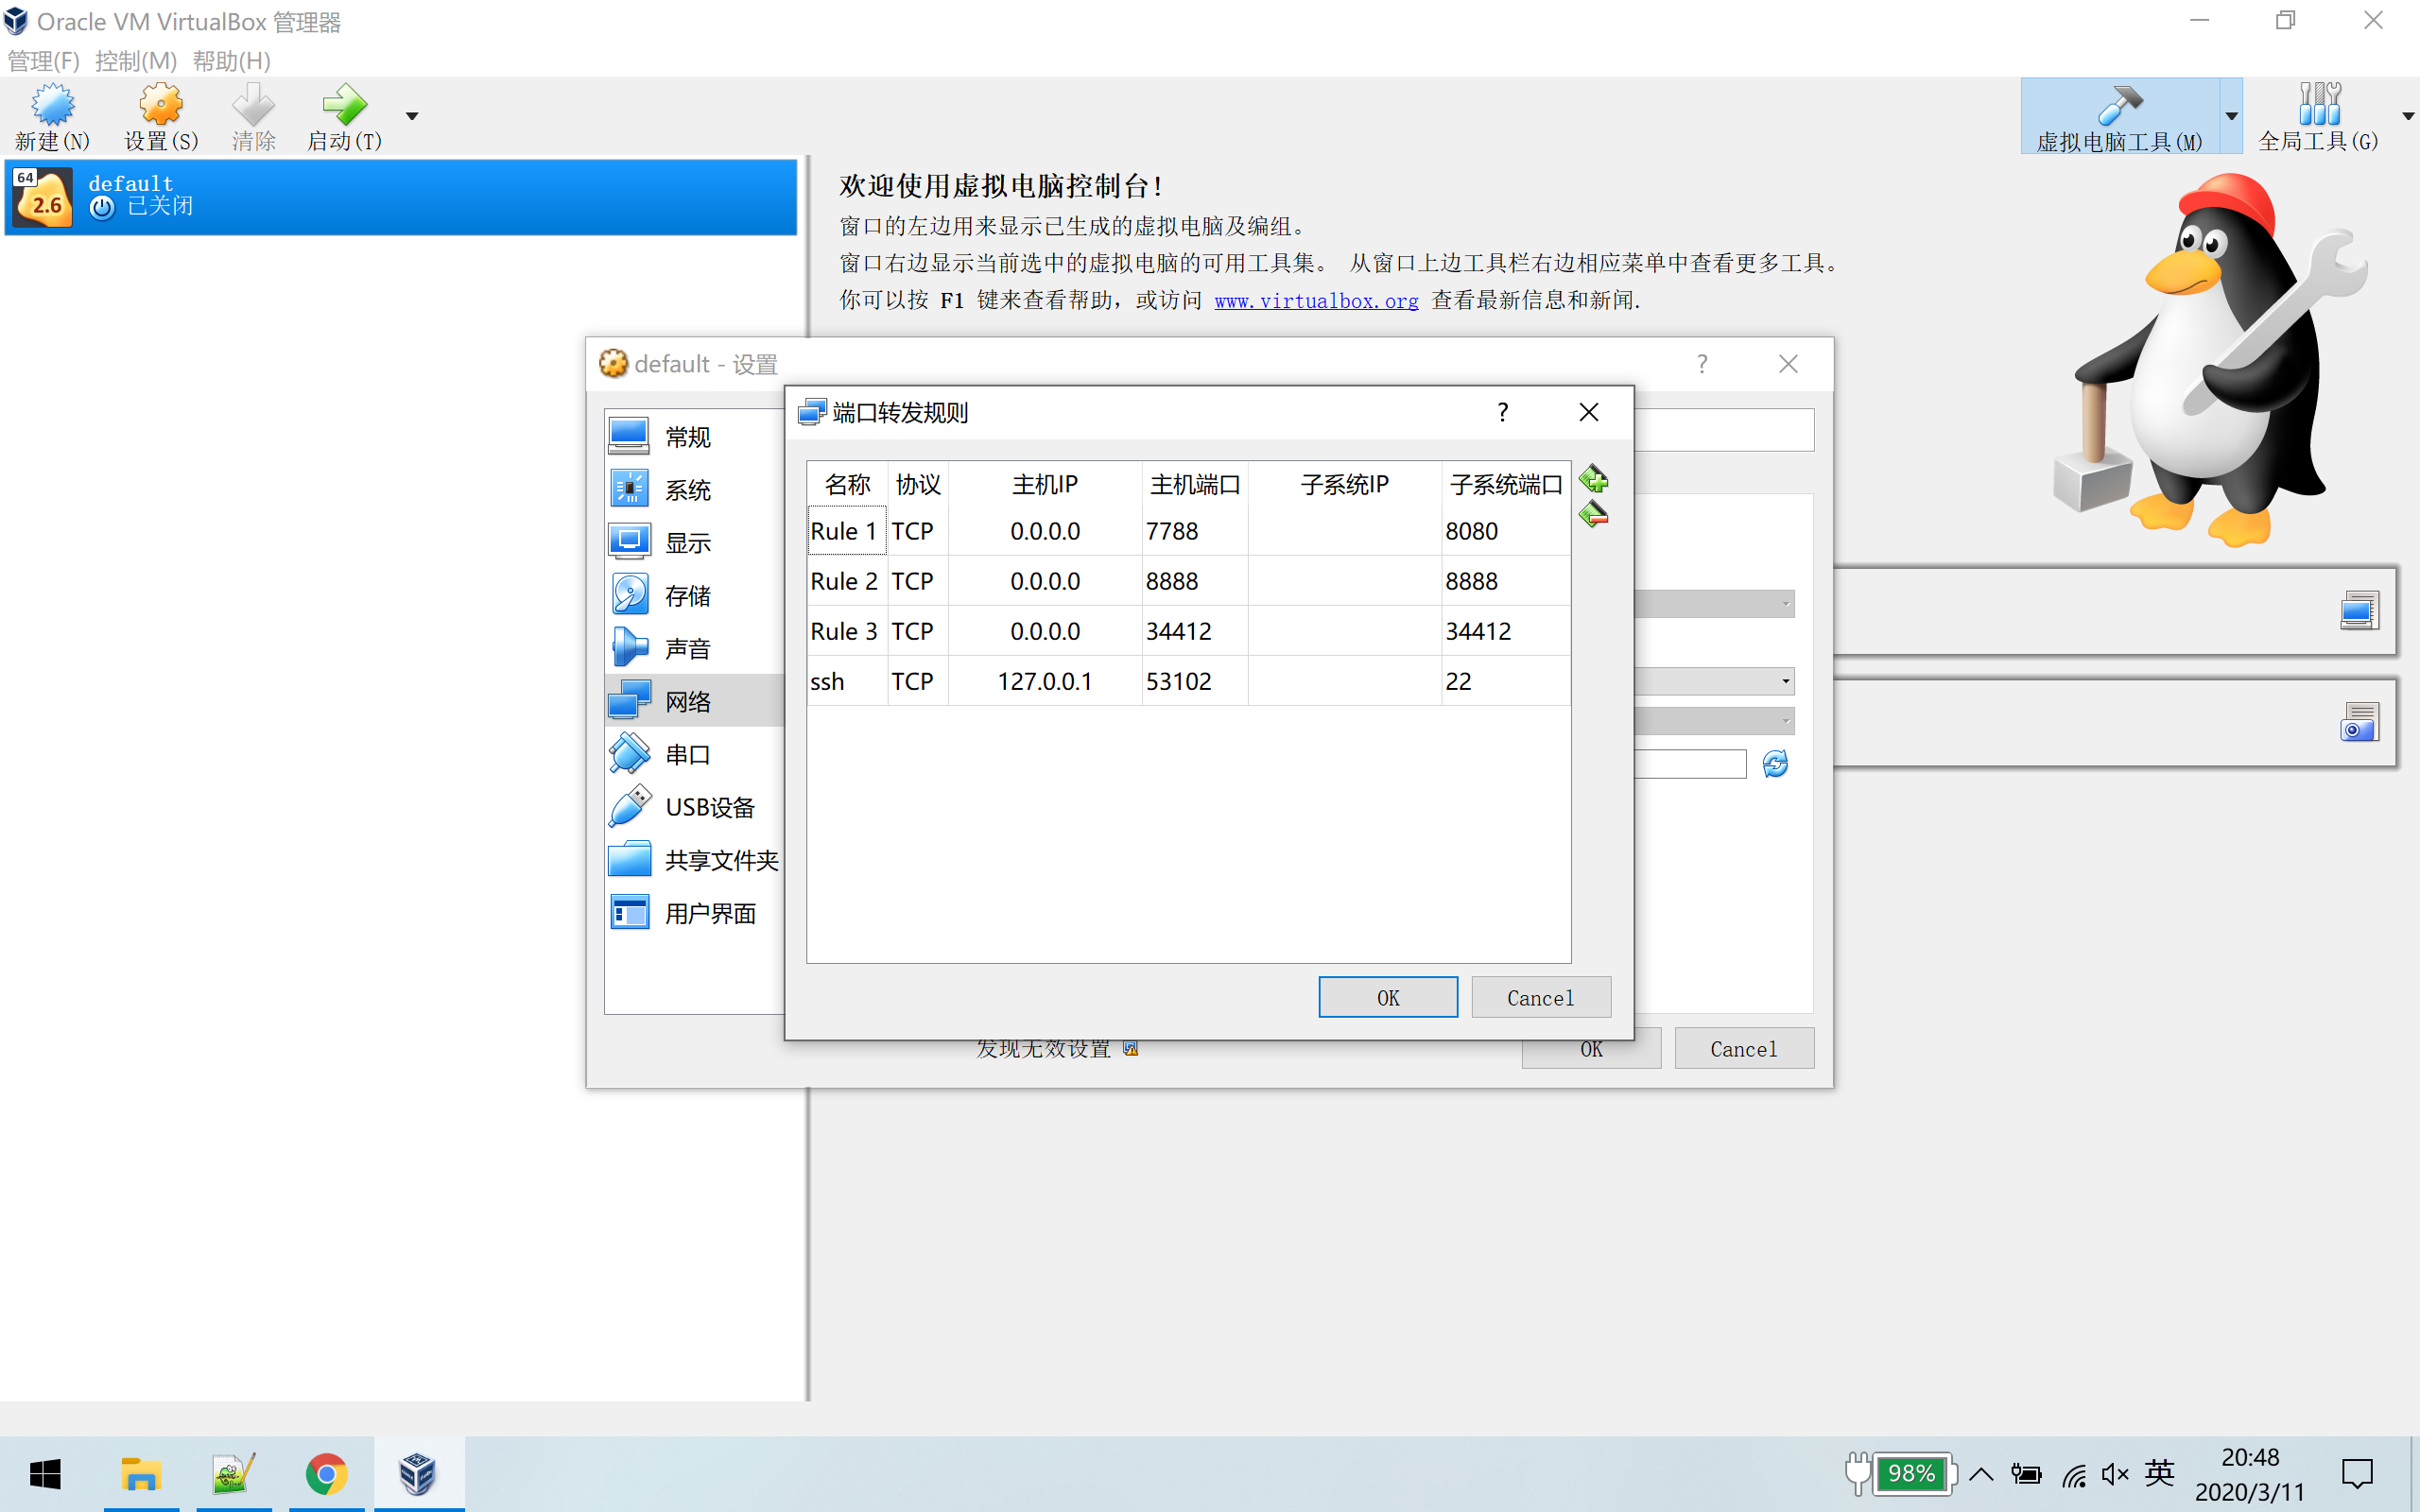The height and width of the screenshot is (1512, 2420).
Task: Select the Storage (存储) settings category
Action: [688, 596]
